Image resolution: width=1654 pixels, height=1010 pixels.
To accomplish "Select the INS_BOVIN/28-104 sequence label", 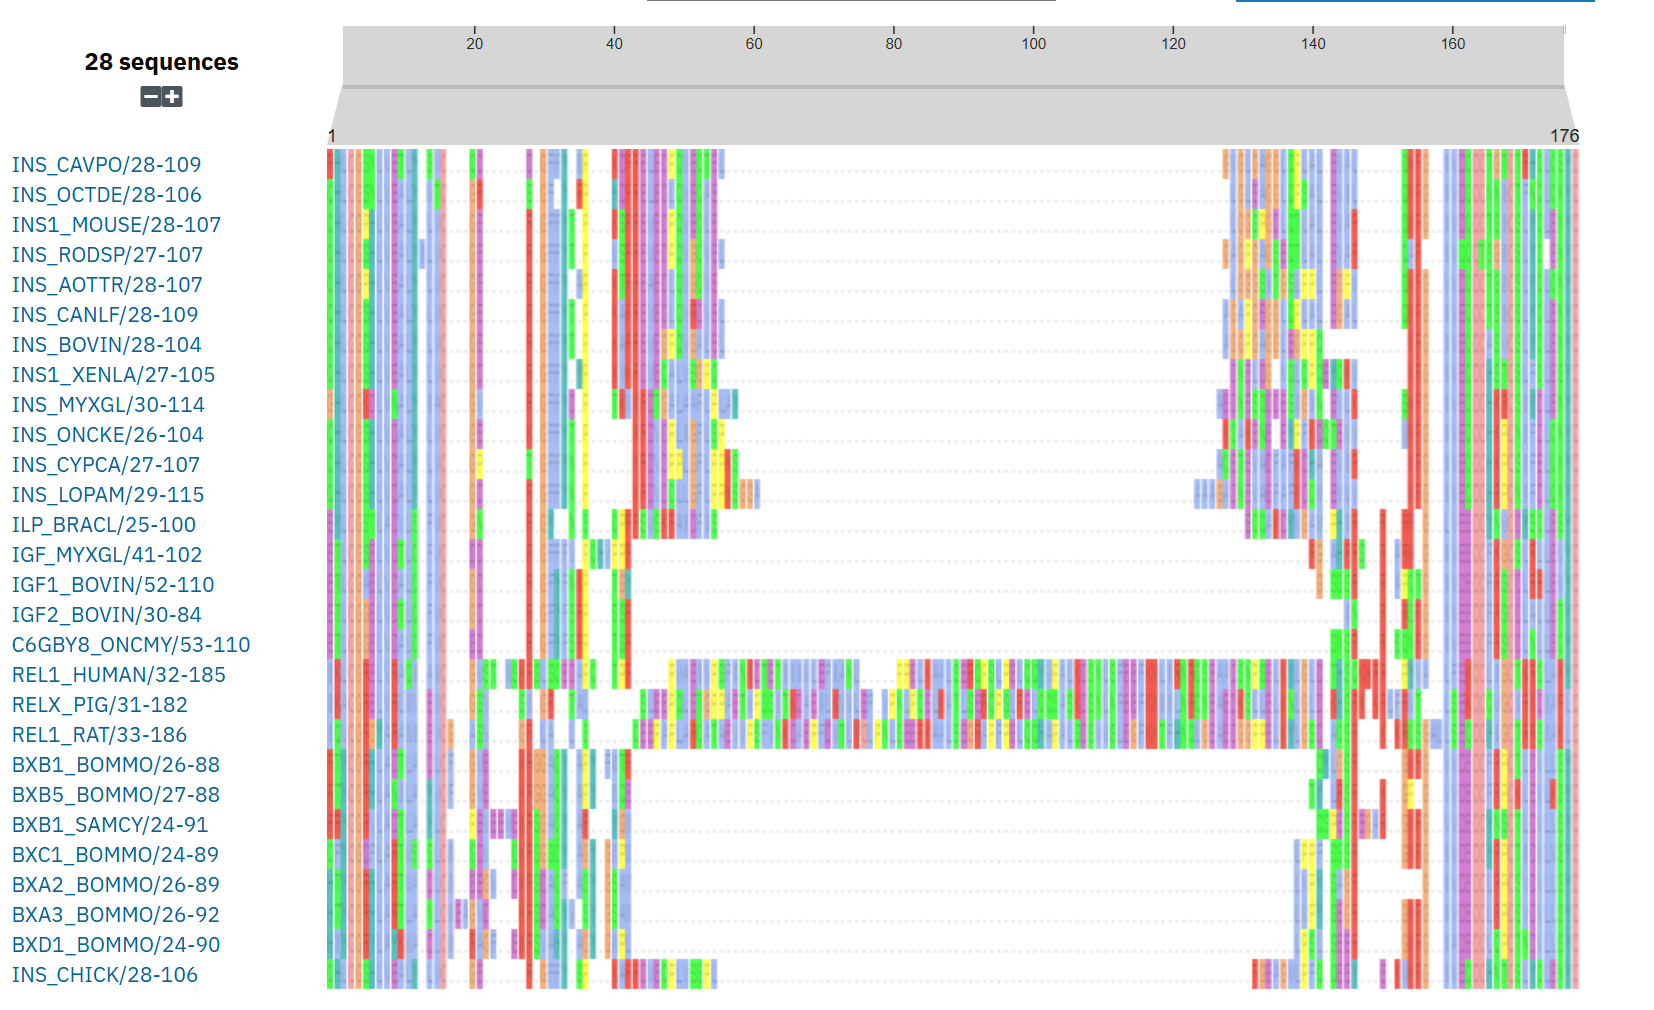I will 106,345.
